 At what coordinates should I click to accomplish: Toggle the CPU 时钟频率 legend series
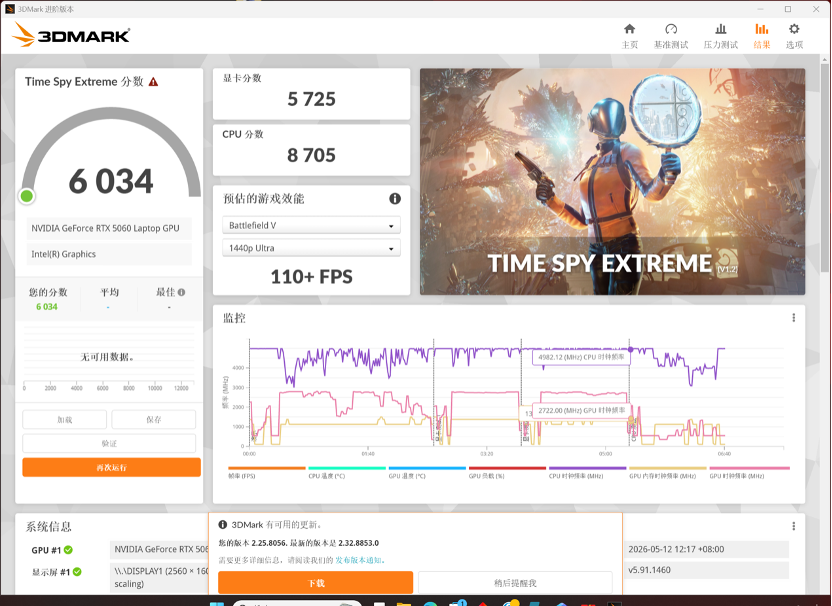click(587, 472)
